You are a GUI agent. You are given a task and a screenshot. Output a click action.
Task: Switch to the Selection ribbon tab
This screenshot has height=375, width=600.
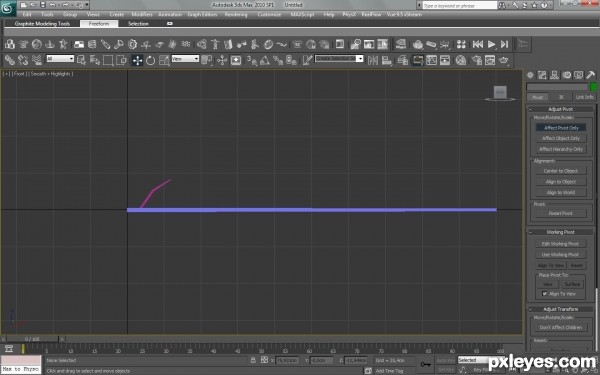pos(138,24)
